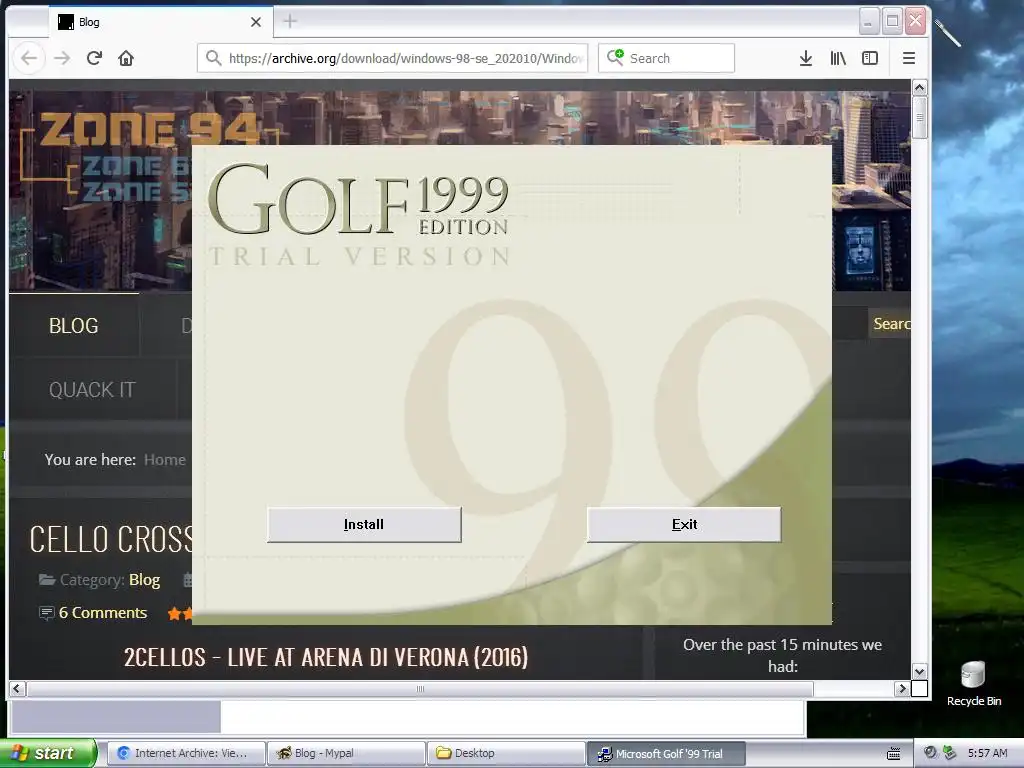Viewport: 1024px width, 768px height.
Task: Open a new browser tab
Action: pyautogui.click(x=290, y=22)
